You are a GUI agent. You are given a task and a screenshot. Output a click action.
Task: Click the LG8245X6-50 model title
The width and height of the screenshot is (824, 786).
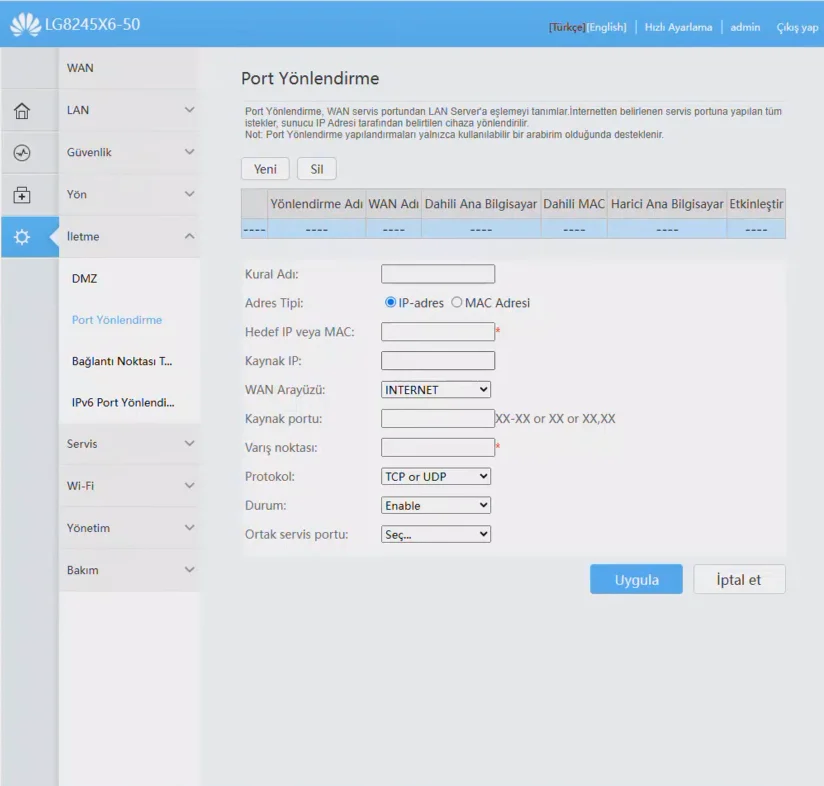(92, 24)
